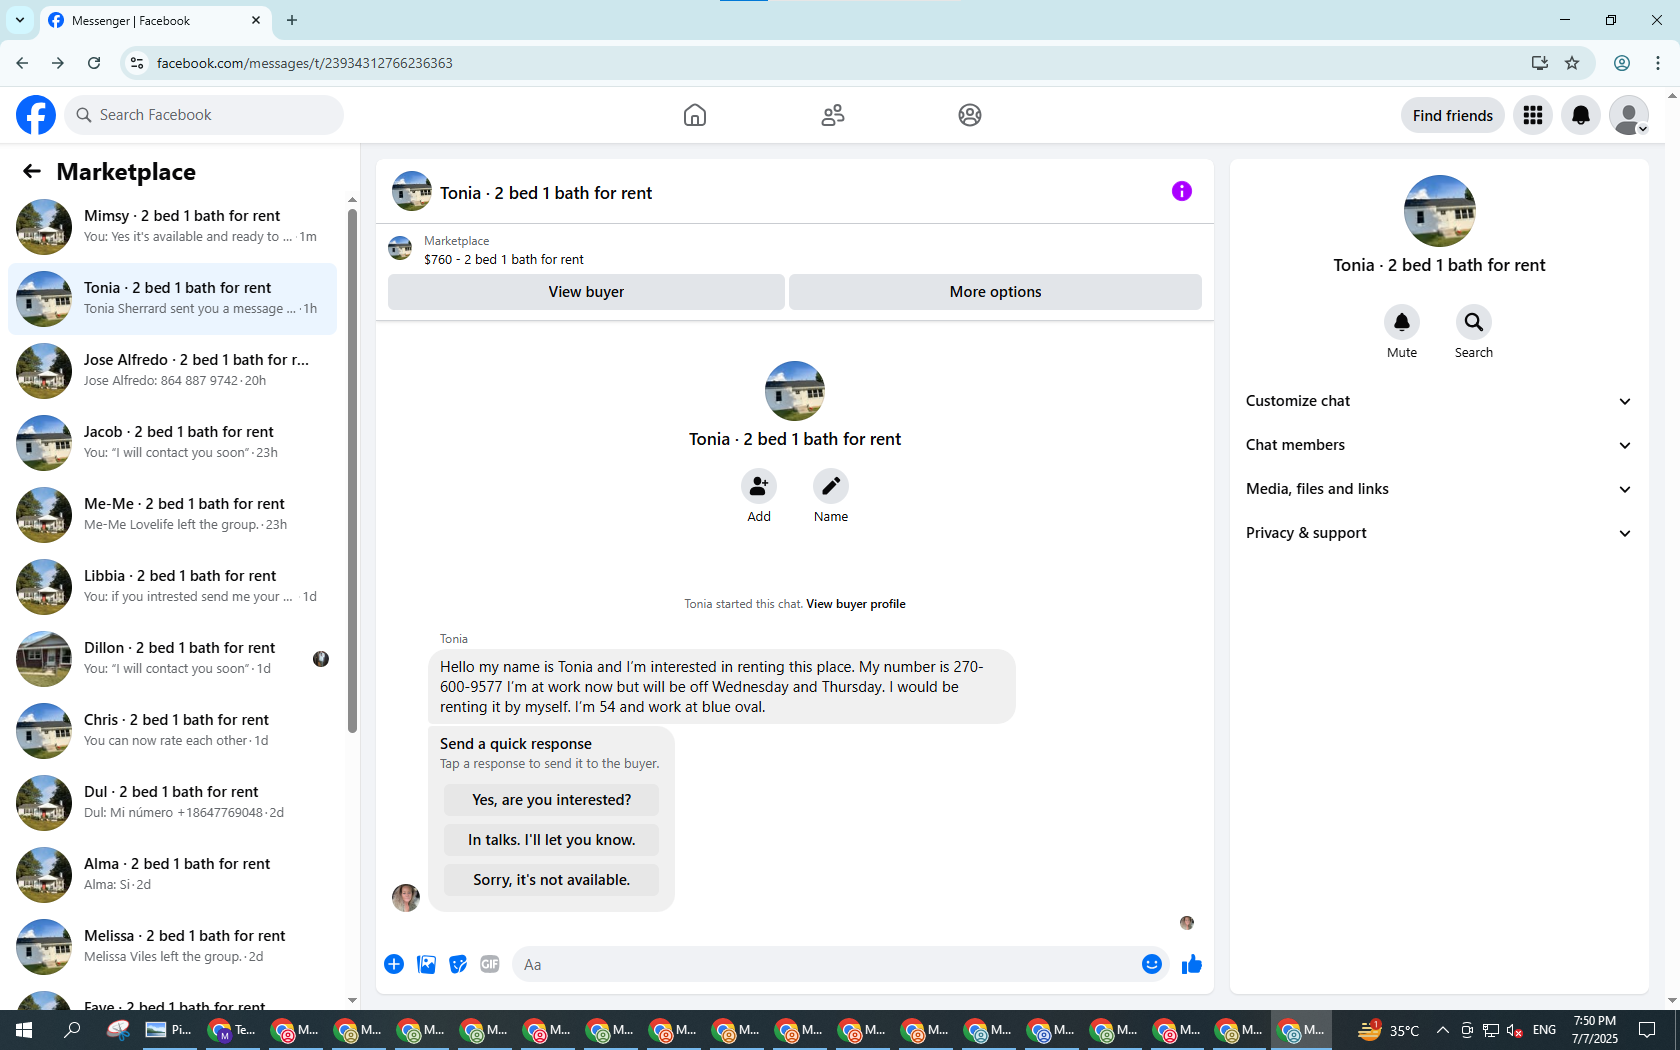The height and width of the screenshot is (1050, 1680).
Task: Open a new browser tab
Action: [x=292, y=20]
